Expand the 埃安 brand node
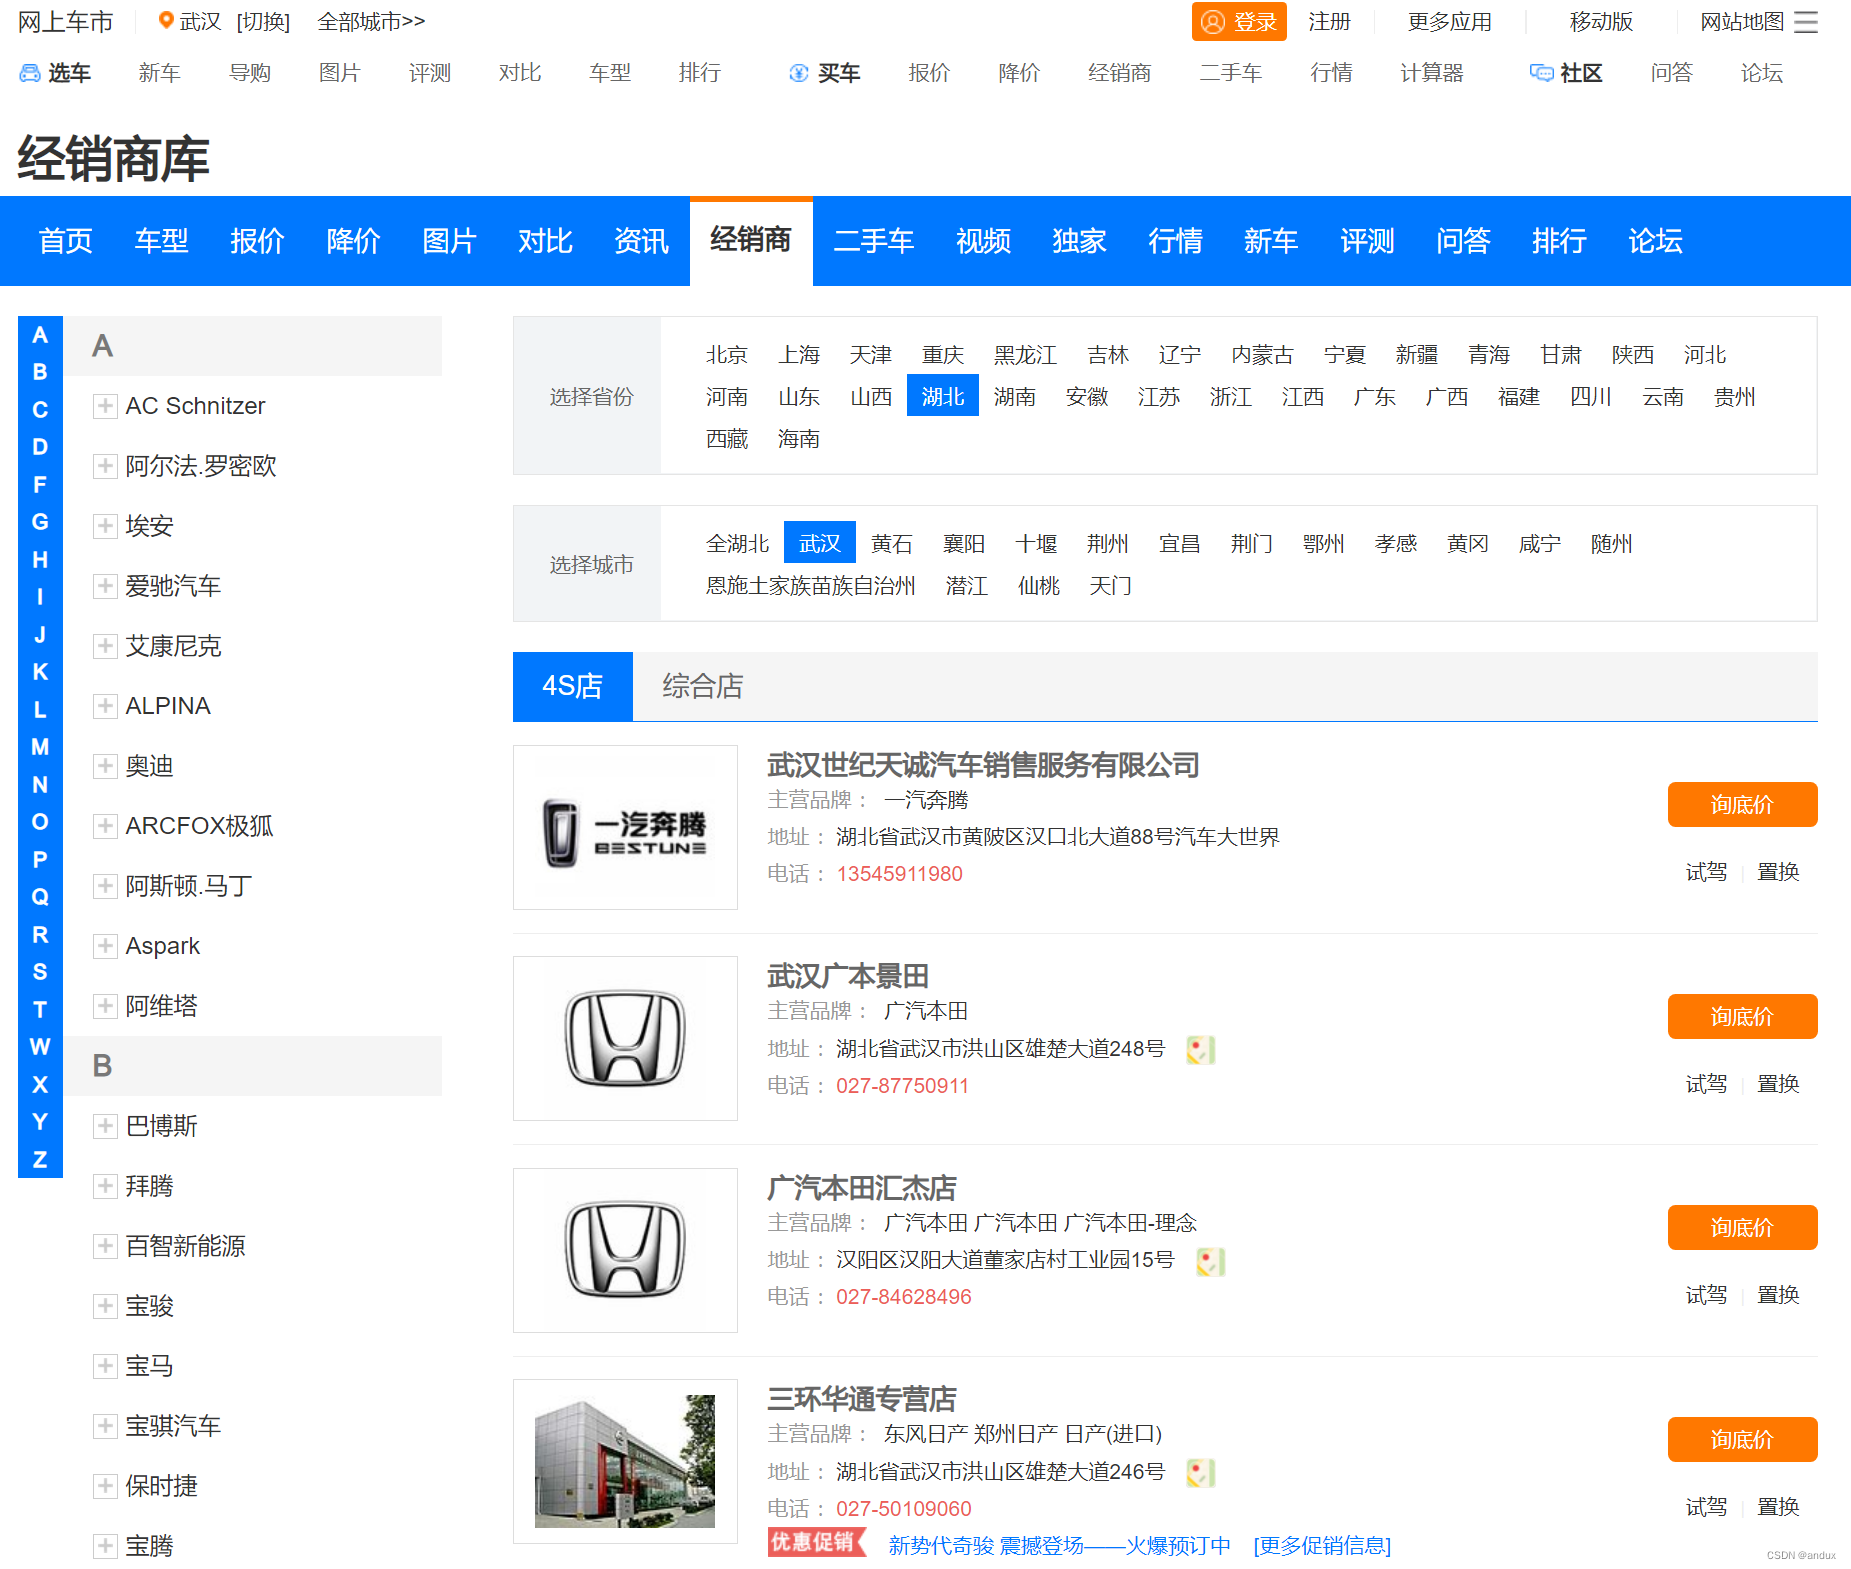The image size is (1851, 1569). [105, 526]
